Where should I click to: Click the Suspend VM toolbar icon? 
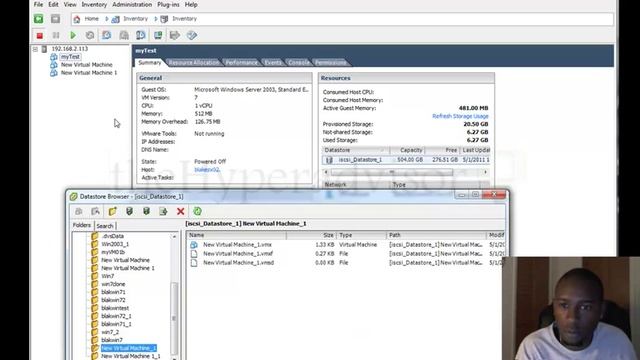coord(56,36)
